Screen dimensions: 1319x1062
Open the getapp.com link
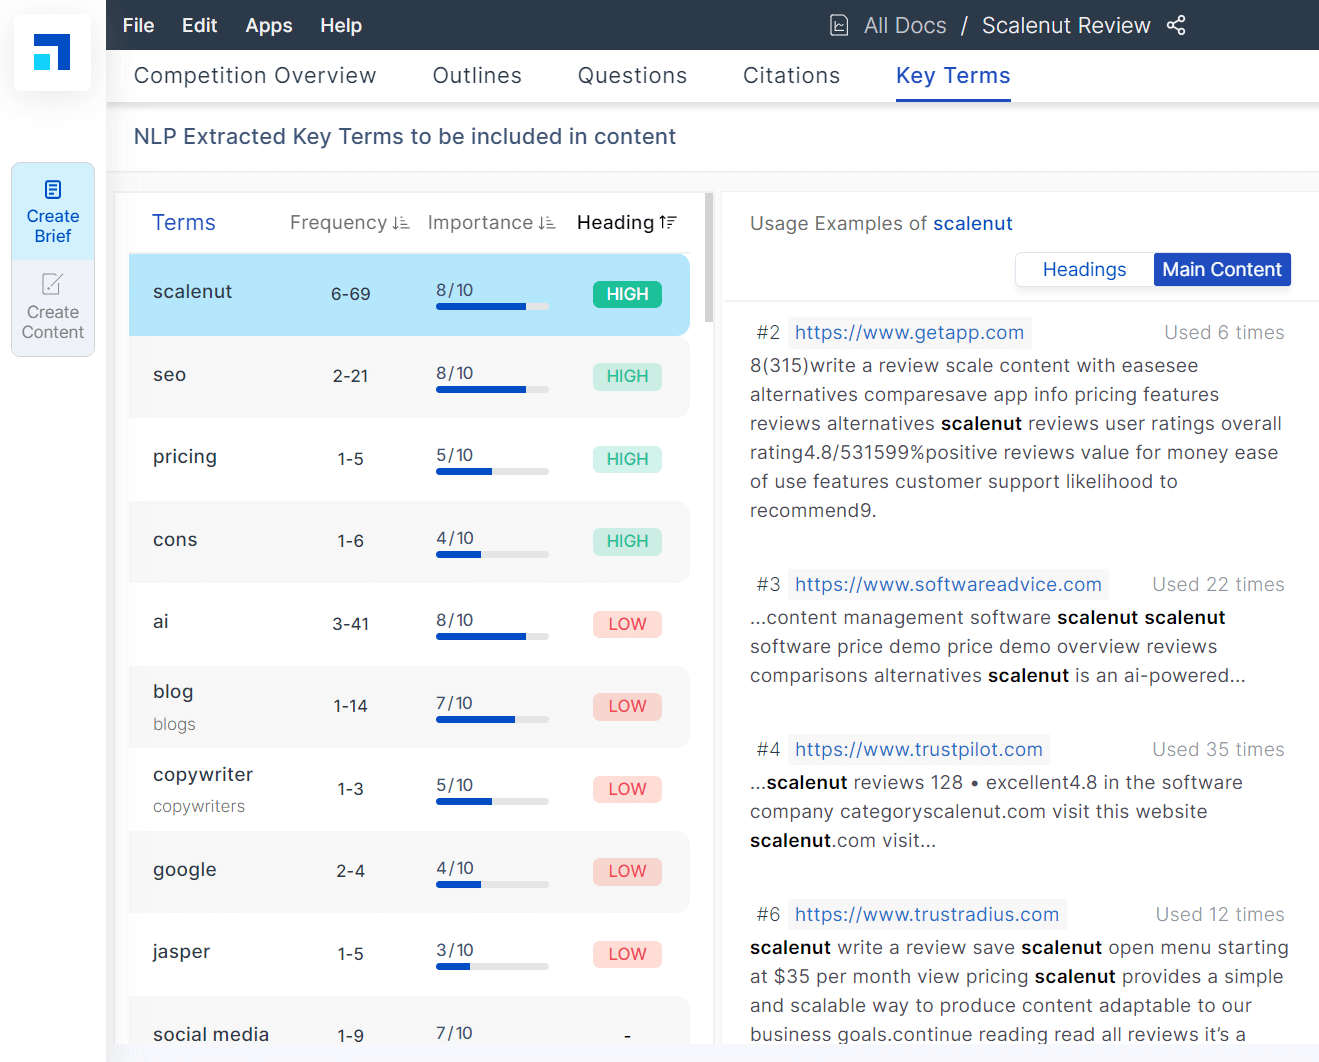(x=909, y=332)
